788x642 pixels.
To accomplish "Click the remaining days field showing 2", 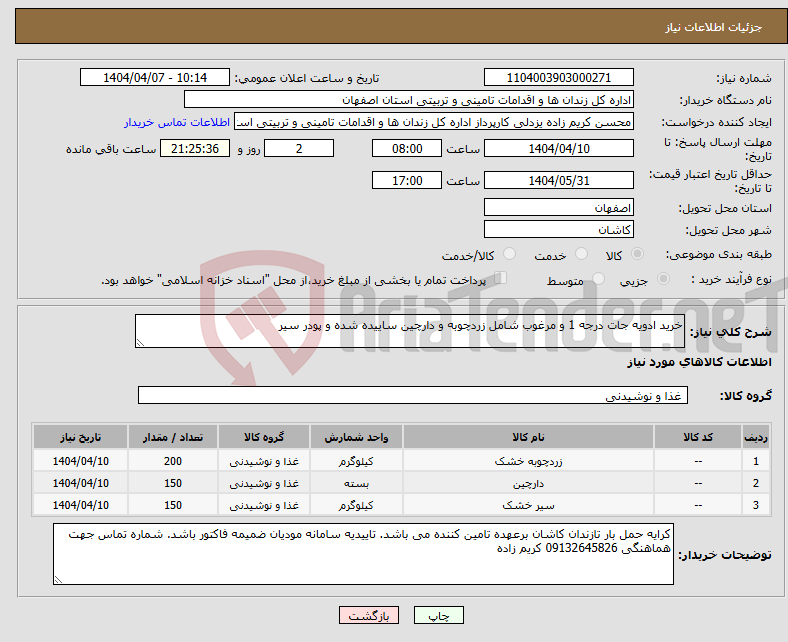I will pyautogui.click(x=299, y=148).
